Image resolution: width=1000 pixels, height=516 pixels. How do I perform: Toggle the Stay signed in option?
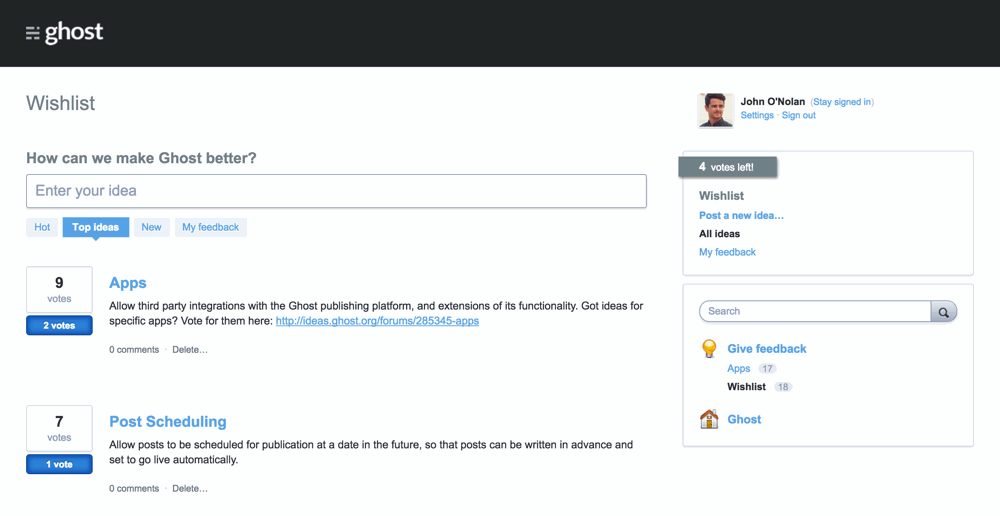coord(842,102)
